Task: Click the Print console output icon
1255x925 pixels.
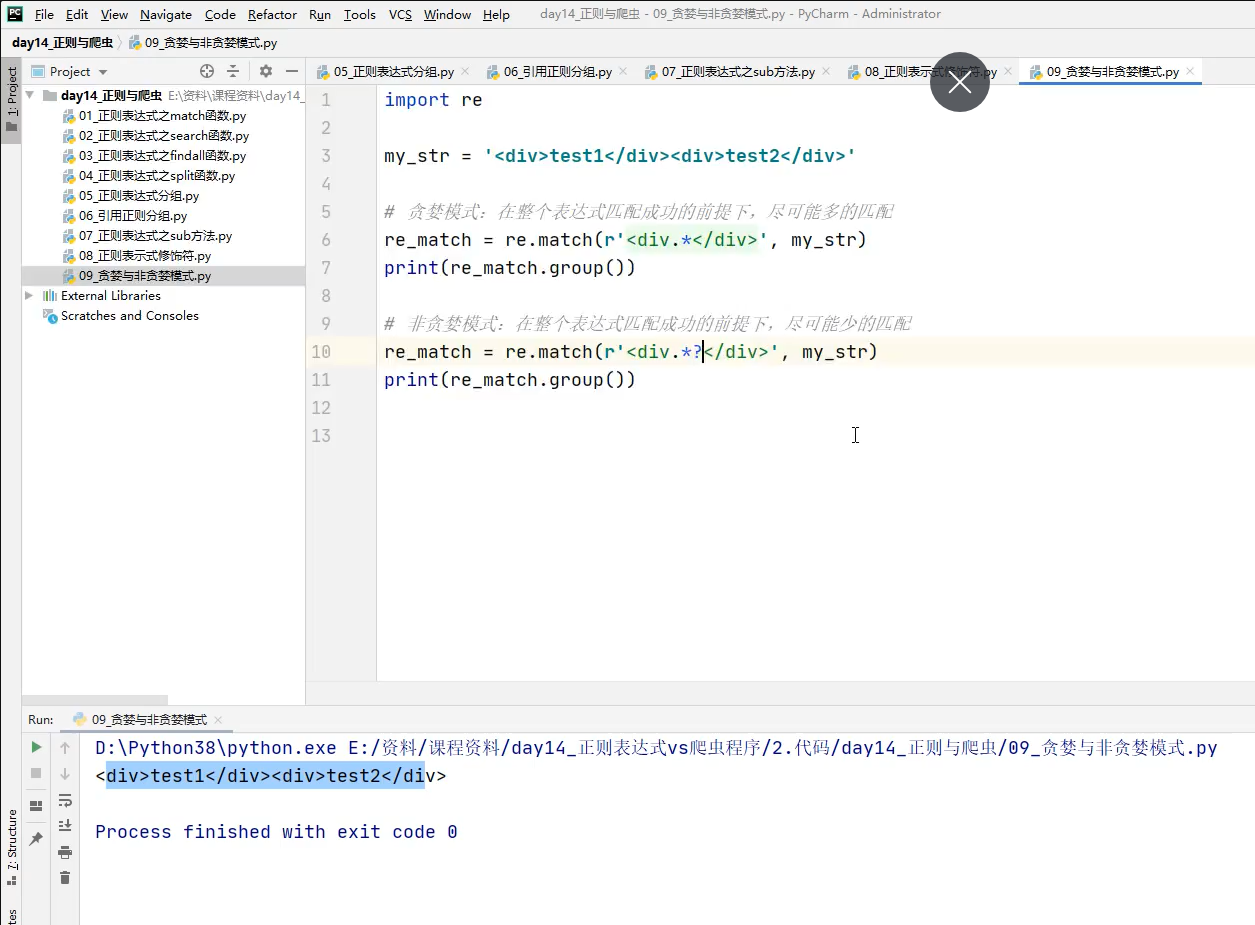Action: [65, 852]
